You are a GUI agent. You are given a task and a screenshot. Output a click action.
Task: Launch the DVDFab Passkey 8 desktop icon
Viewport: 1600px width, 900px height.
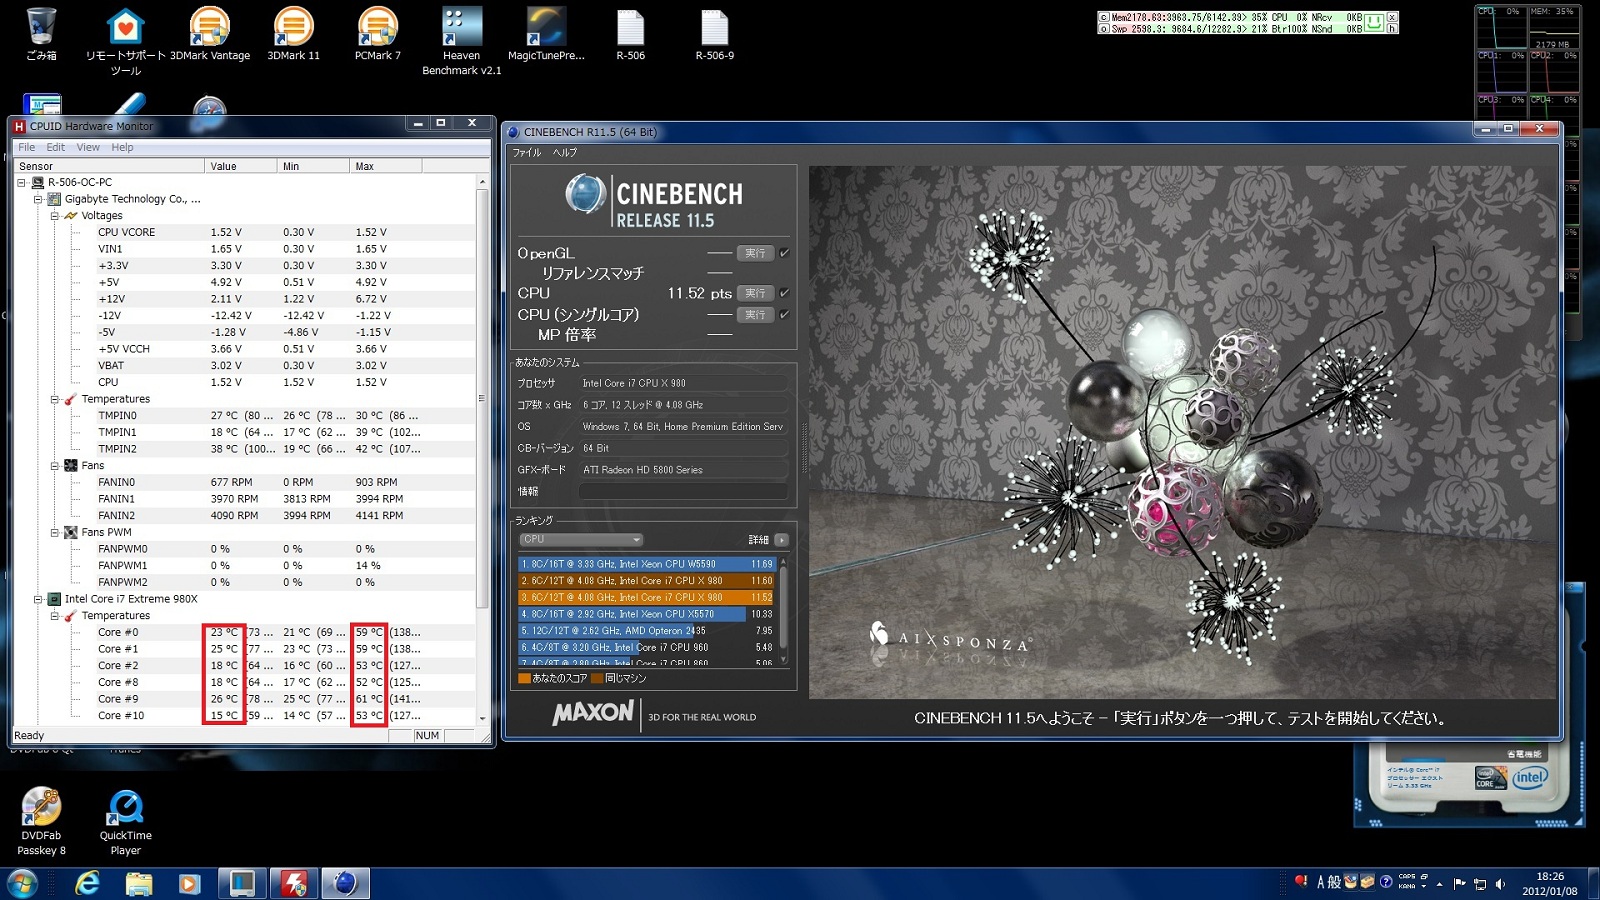click(41, 821)
